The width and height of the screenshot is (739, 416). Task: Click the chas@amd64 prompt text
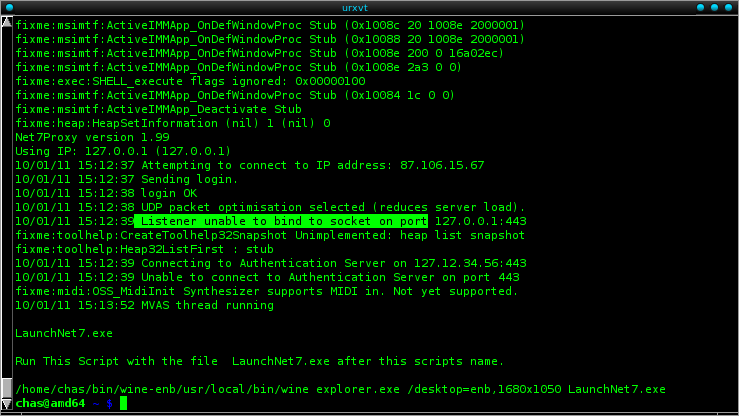[x=50, y=403]
